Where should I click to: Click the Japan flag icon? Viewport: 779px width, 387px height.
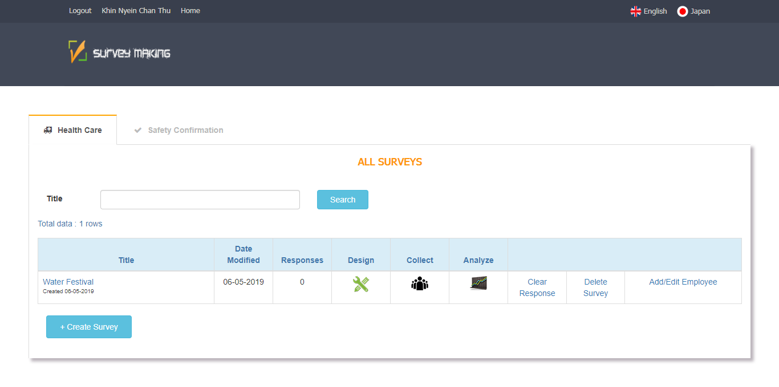[x=682, y=11]
